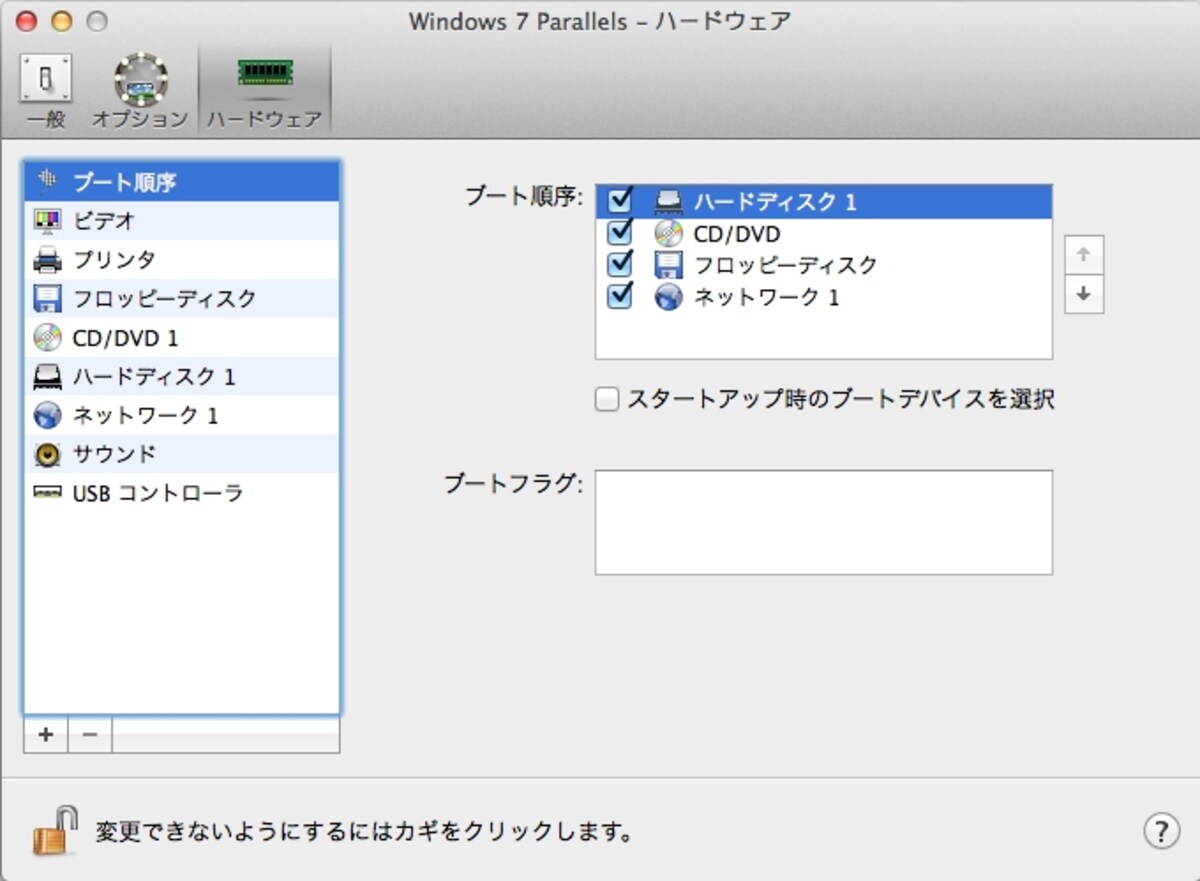Close the window with the red button
This screenshot has width=1200, height=881.
pyautogui.click(x=27, y=21)
